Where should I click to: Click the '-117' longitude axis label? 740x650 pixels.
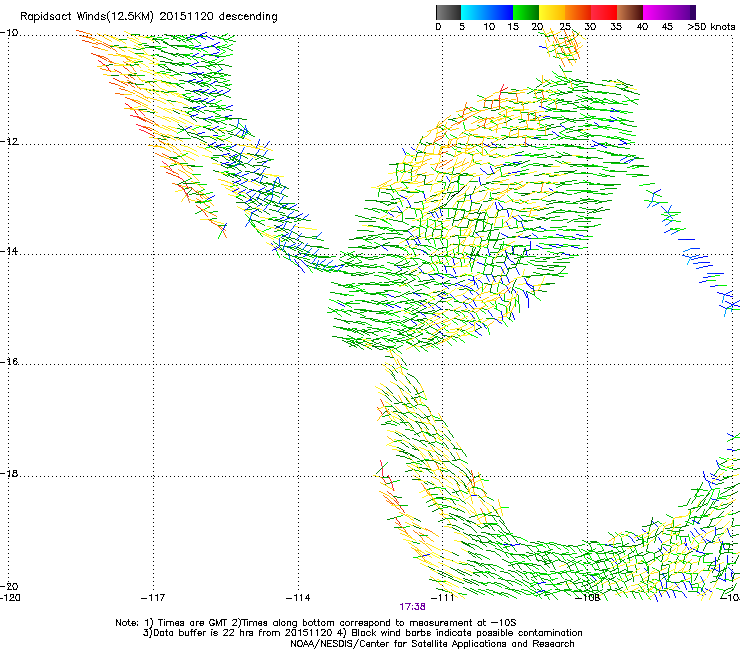coord(153,598)
